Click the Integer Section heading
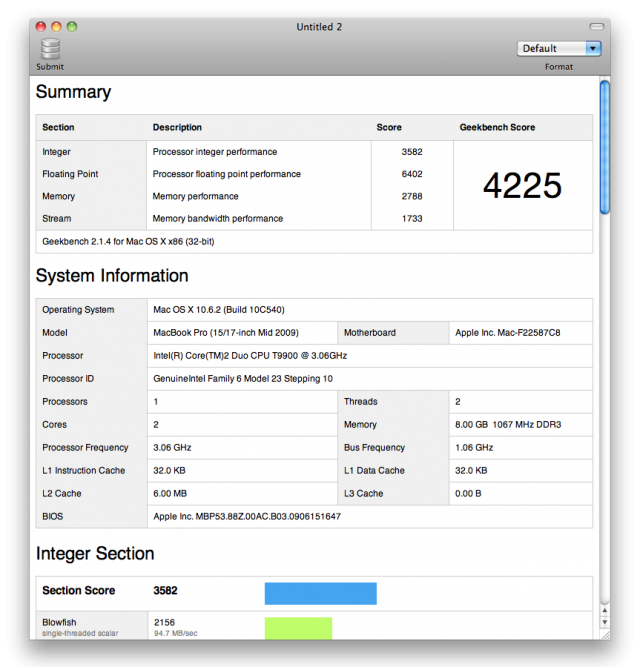Viewport: 640px width, 668px height. [x=95, y=554]
